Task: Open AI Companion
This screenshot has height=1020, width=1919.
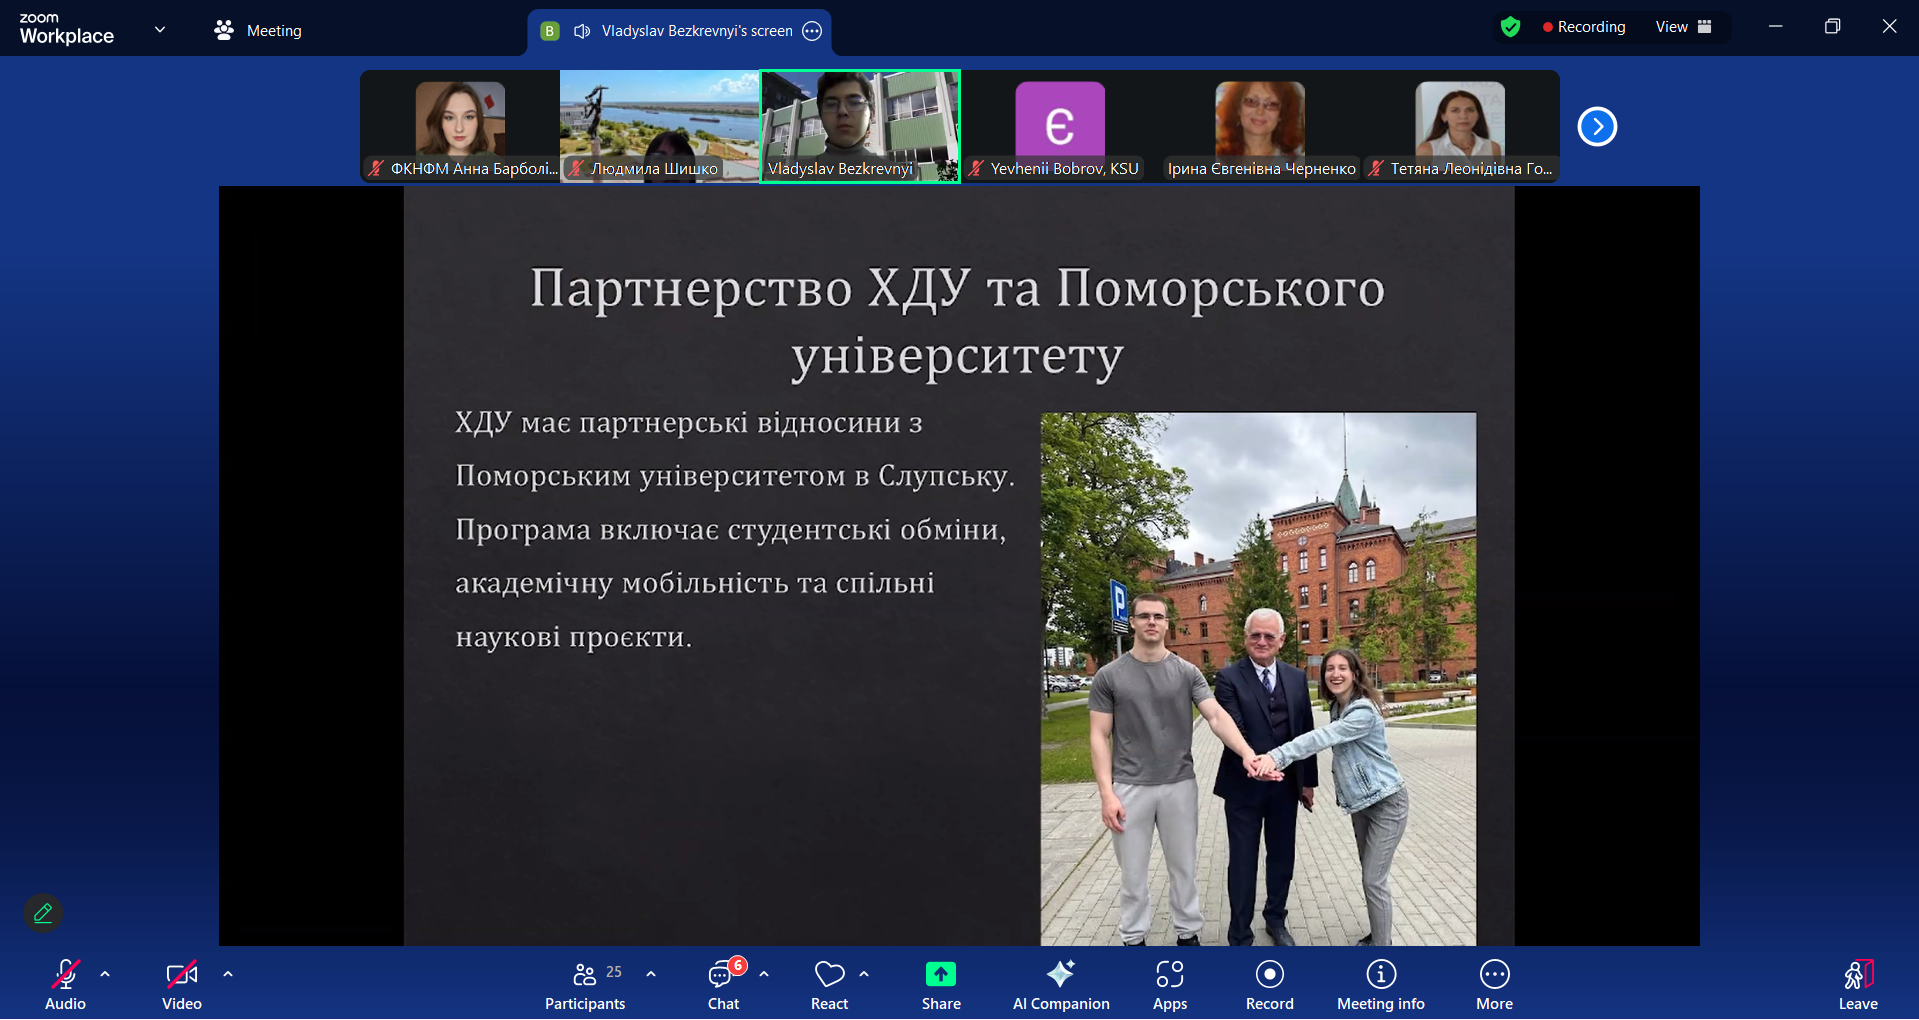Action: (x=1060, y=982)
